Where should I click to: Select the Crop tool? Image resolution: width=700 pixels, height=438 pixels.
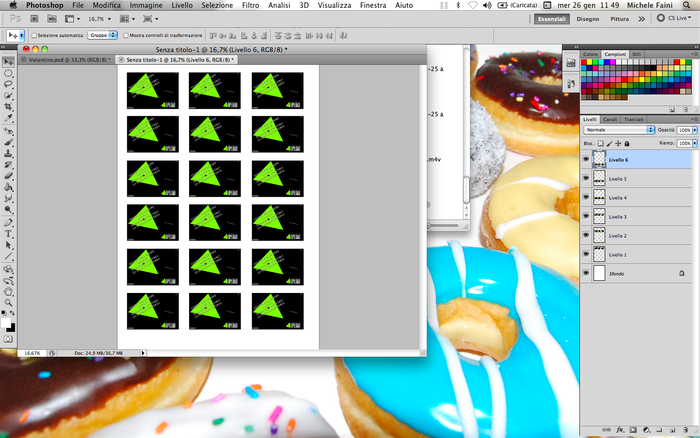tap(8, 107)
